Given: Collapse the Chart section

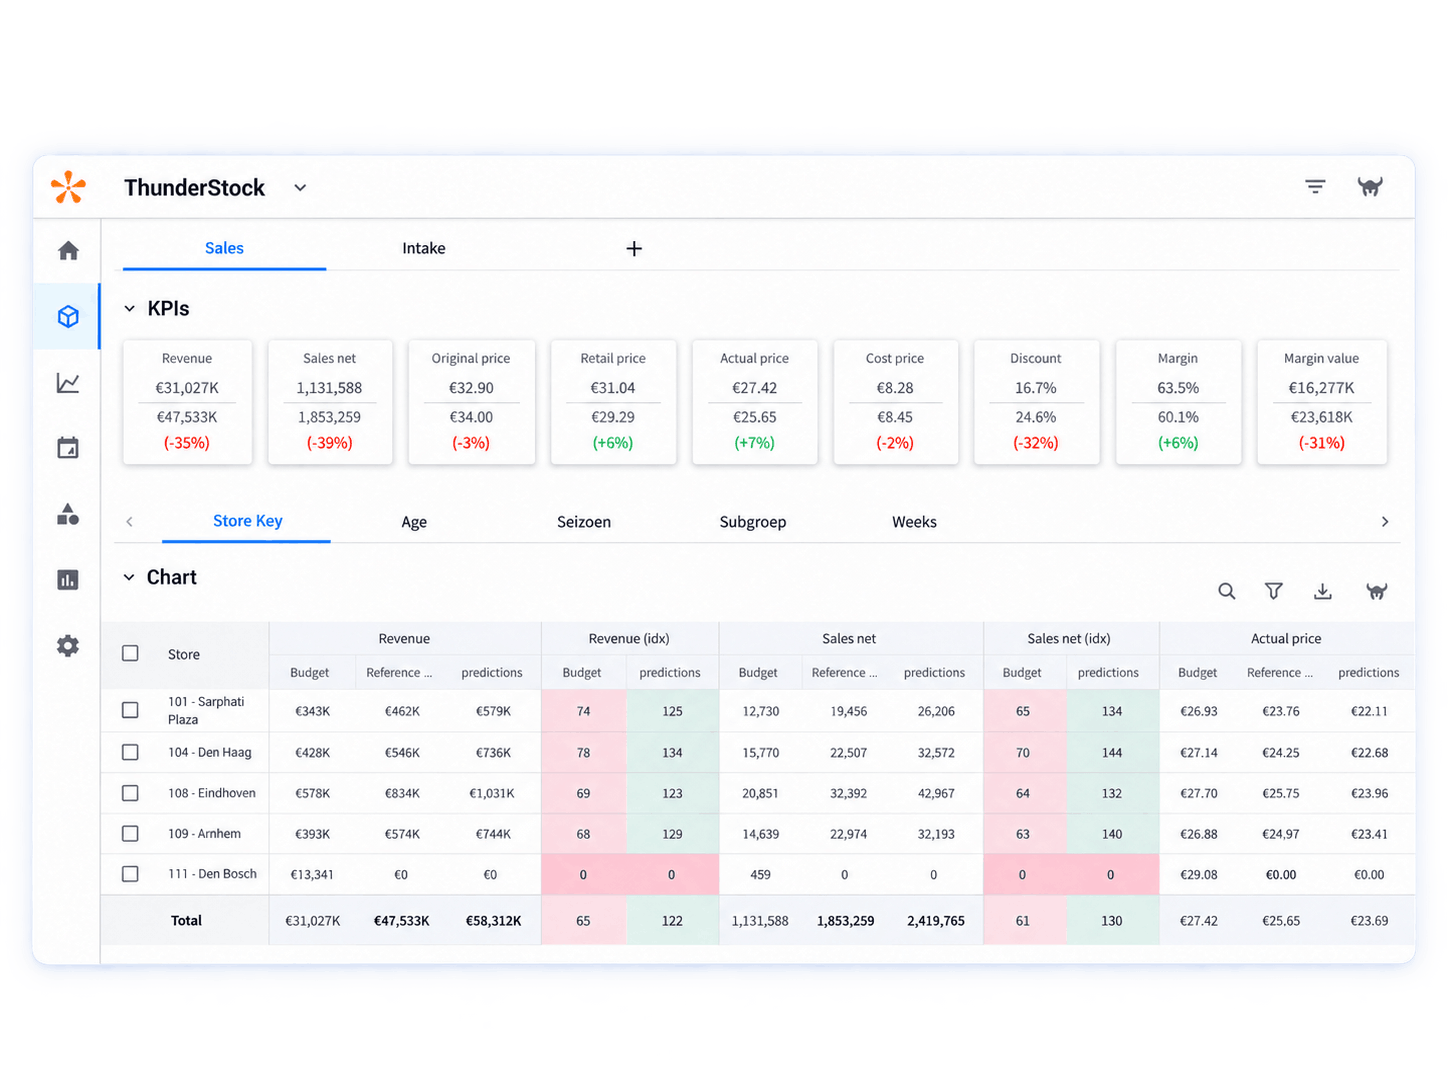Looking at the screenshot, I should pos(129,577).
